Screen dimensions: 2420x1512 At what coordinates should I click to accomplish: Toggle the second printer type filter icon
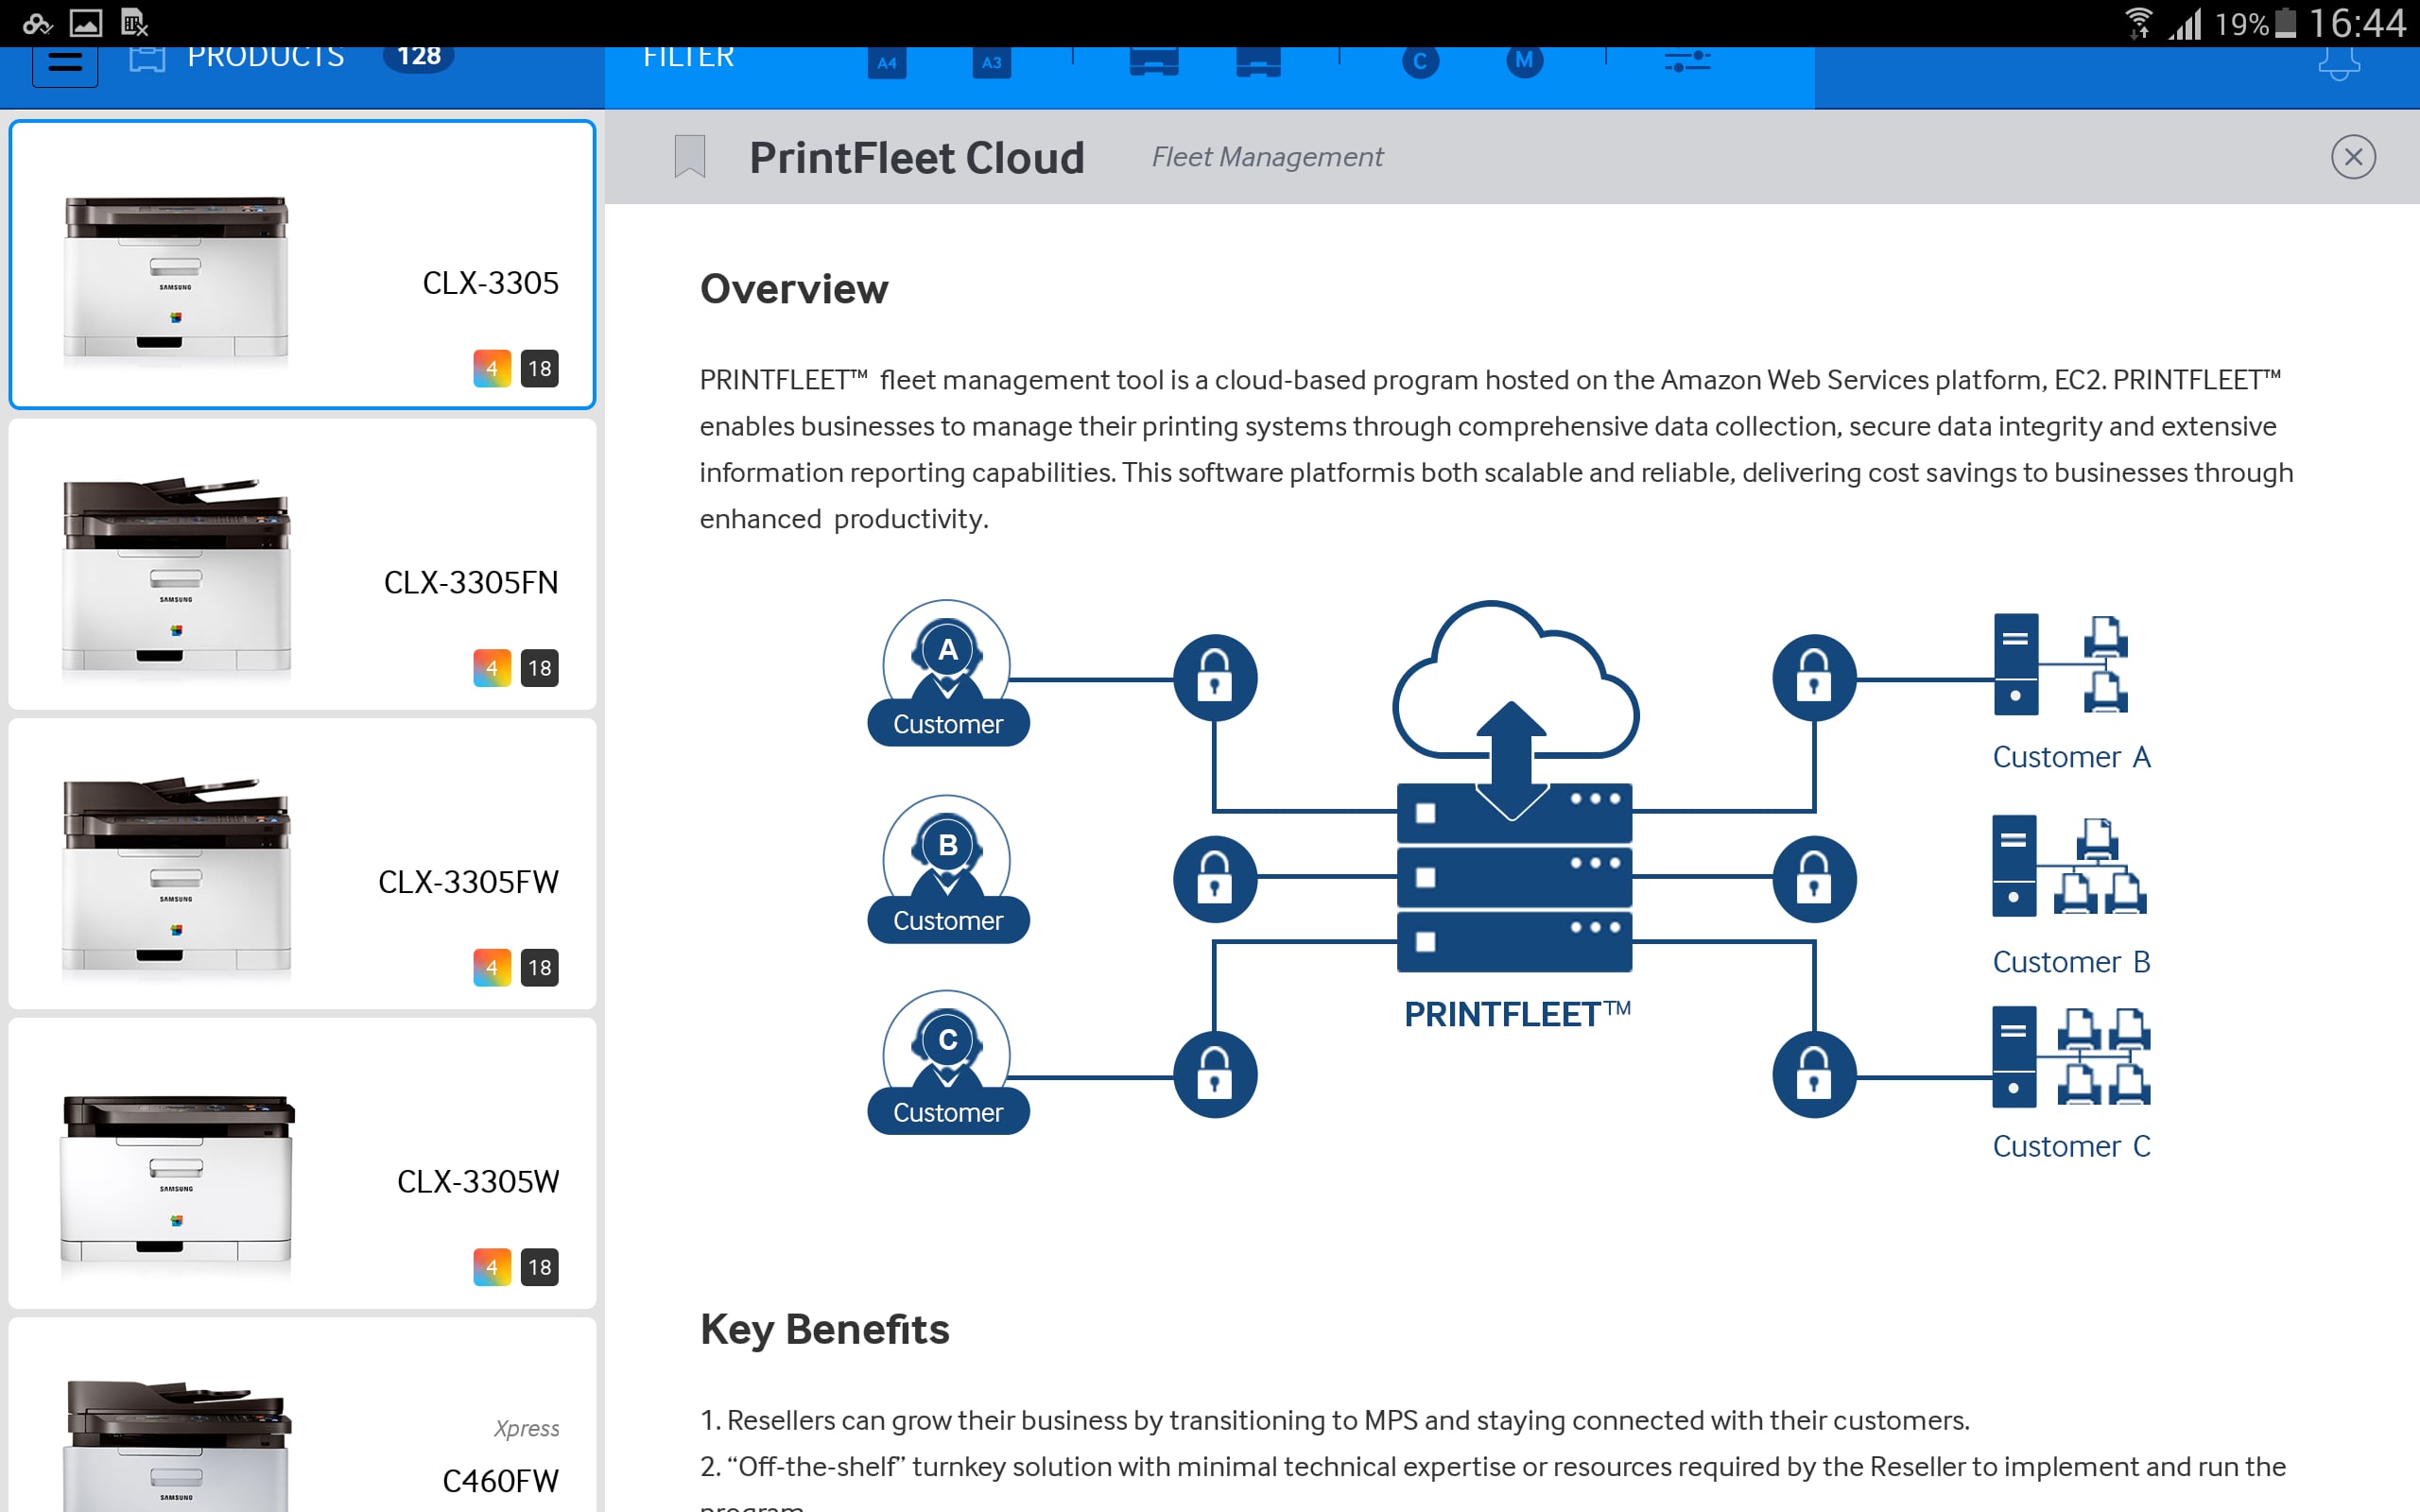[x=1258, y=62]
